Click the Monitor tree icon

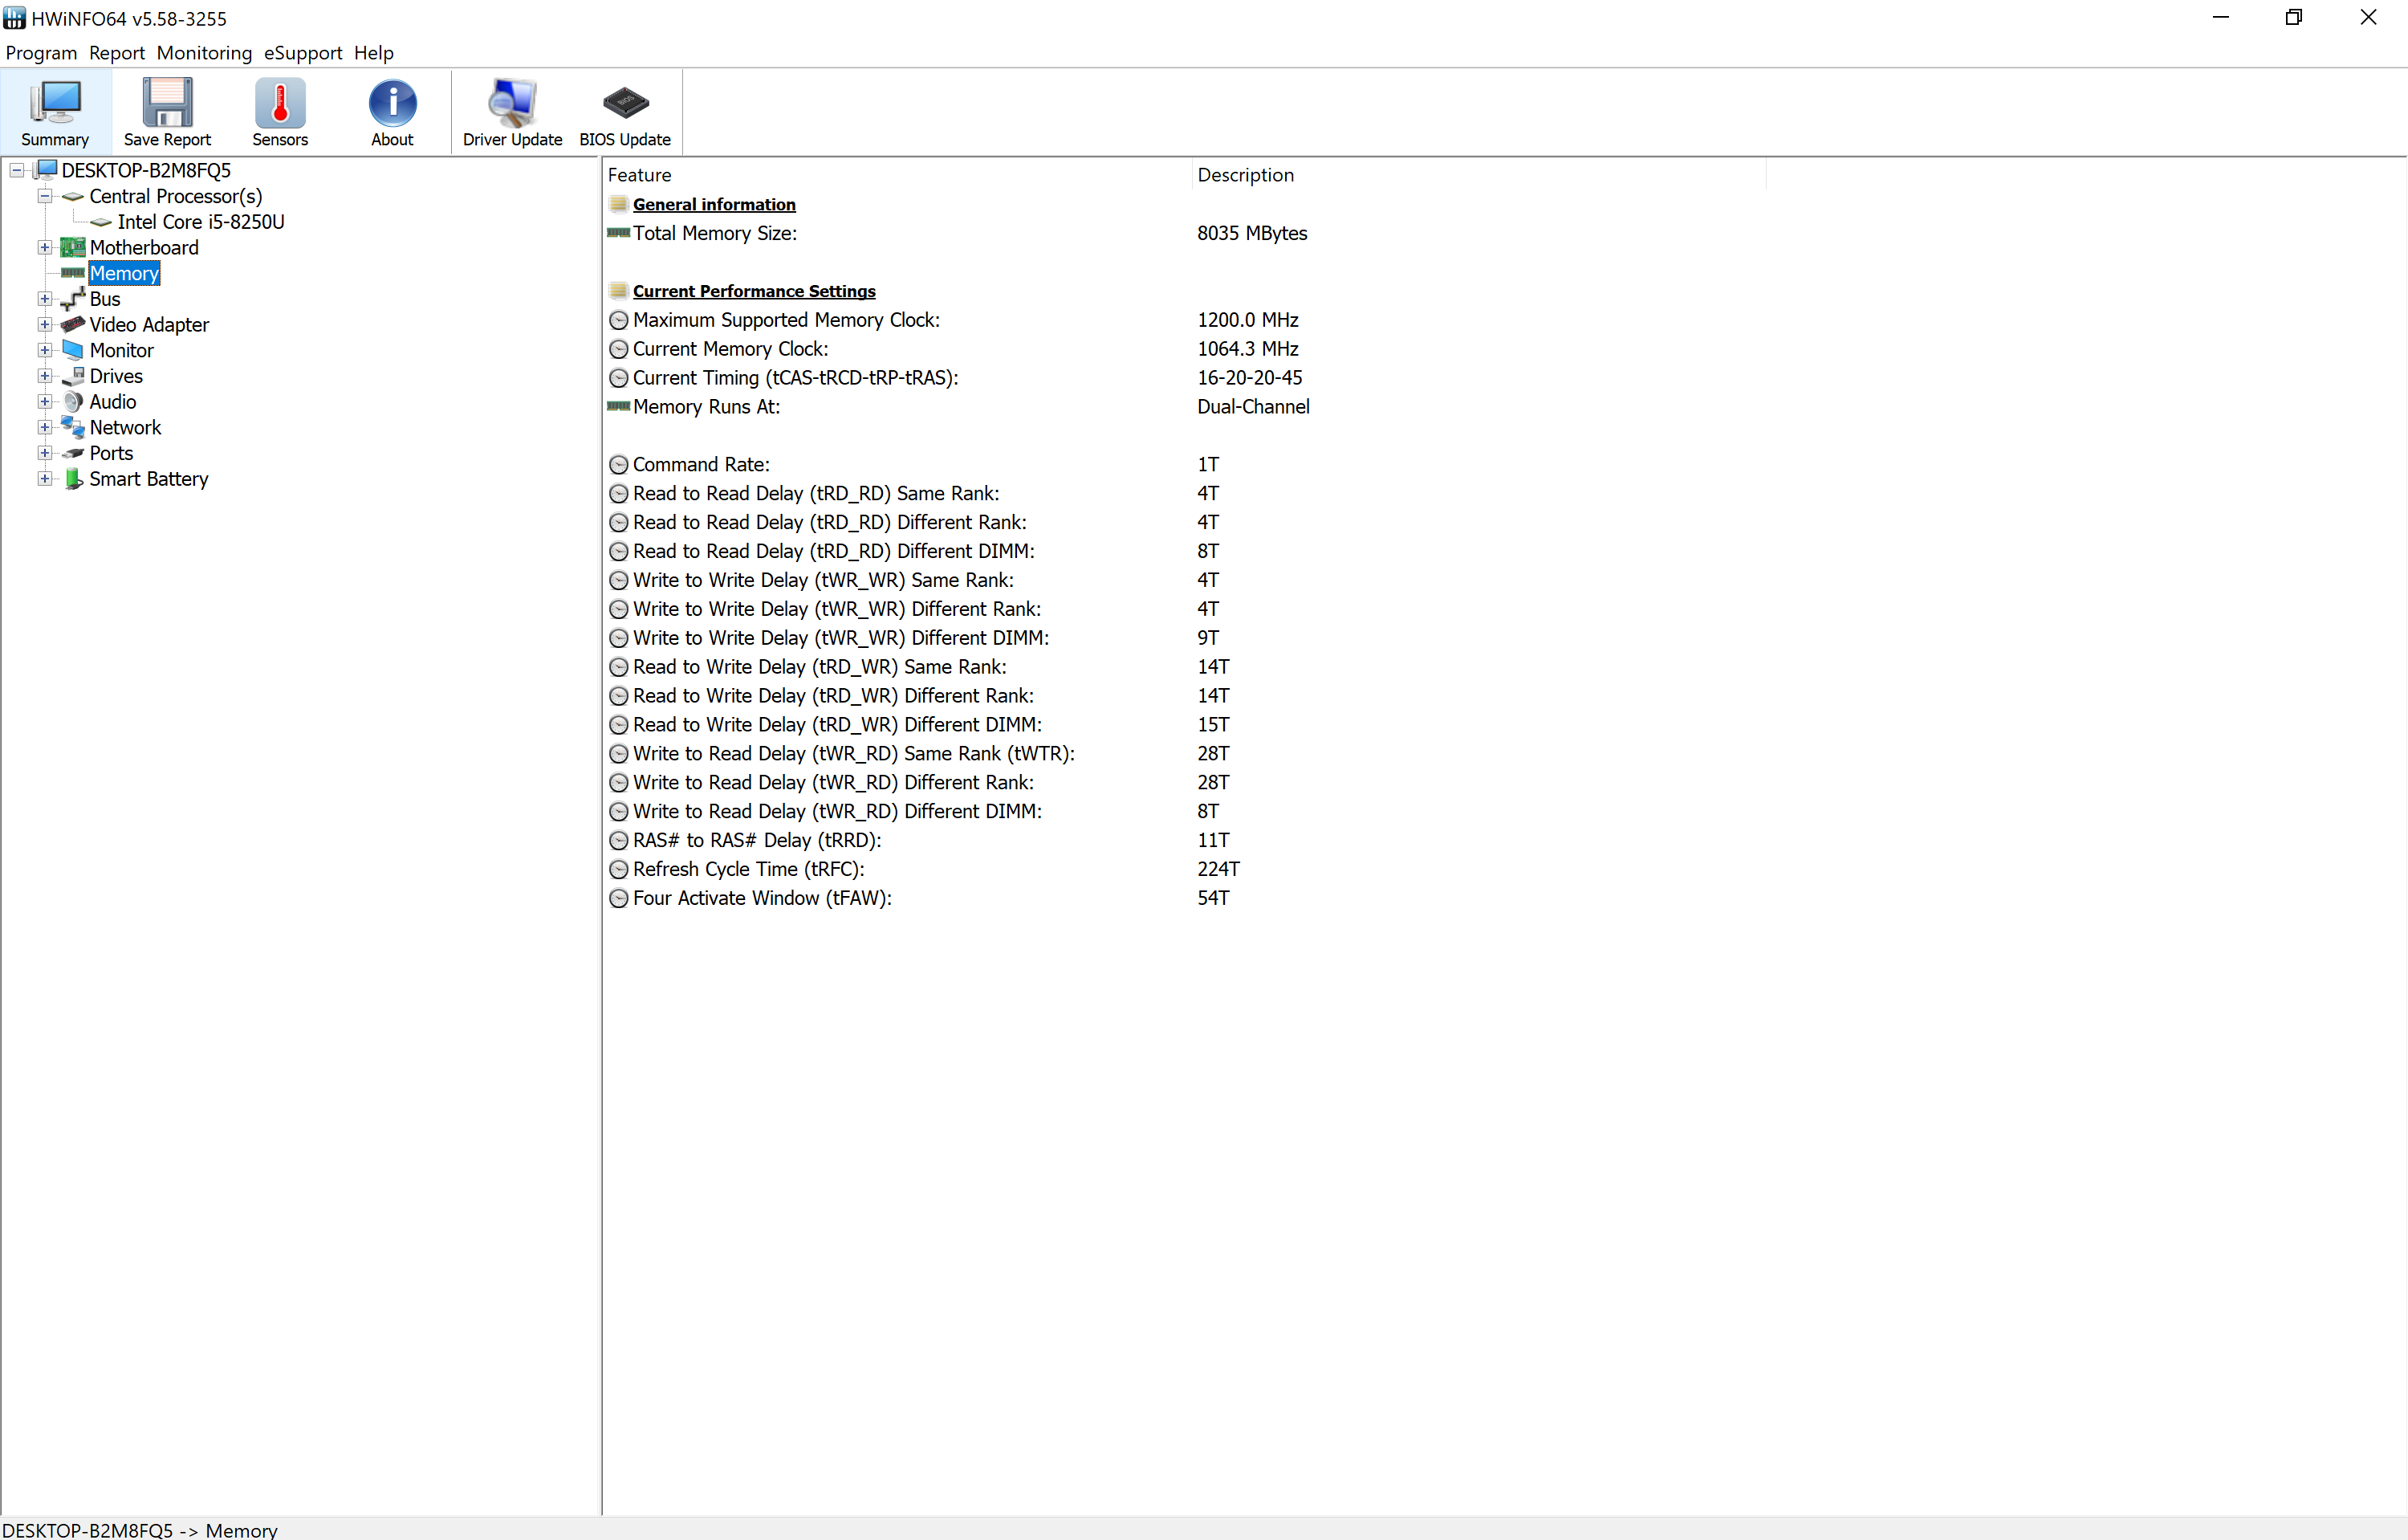73,350
